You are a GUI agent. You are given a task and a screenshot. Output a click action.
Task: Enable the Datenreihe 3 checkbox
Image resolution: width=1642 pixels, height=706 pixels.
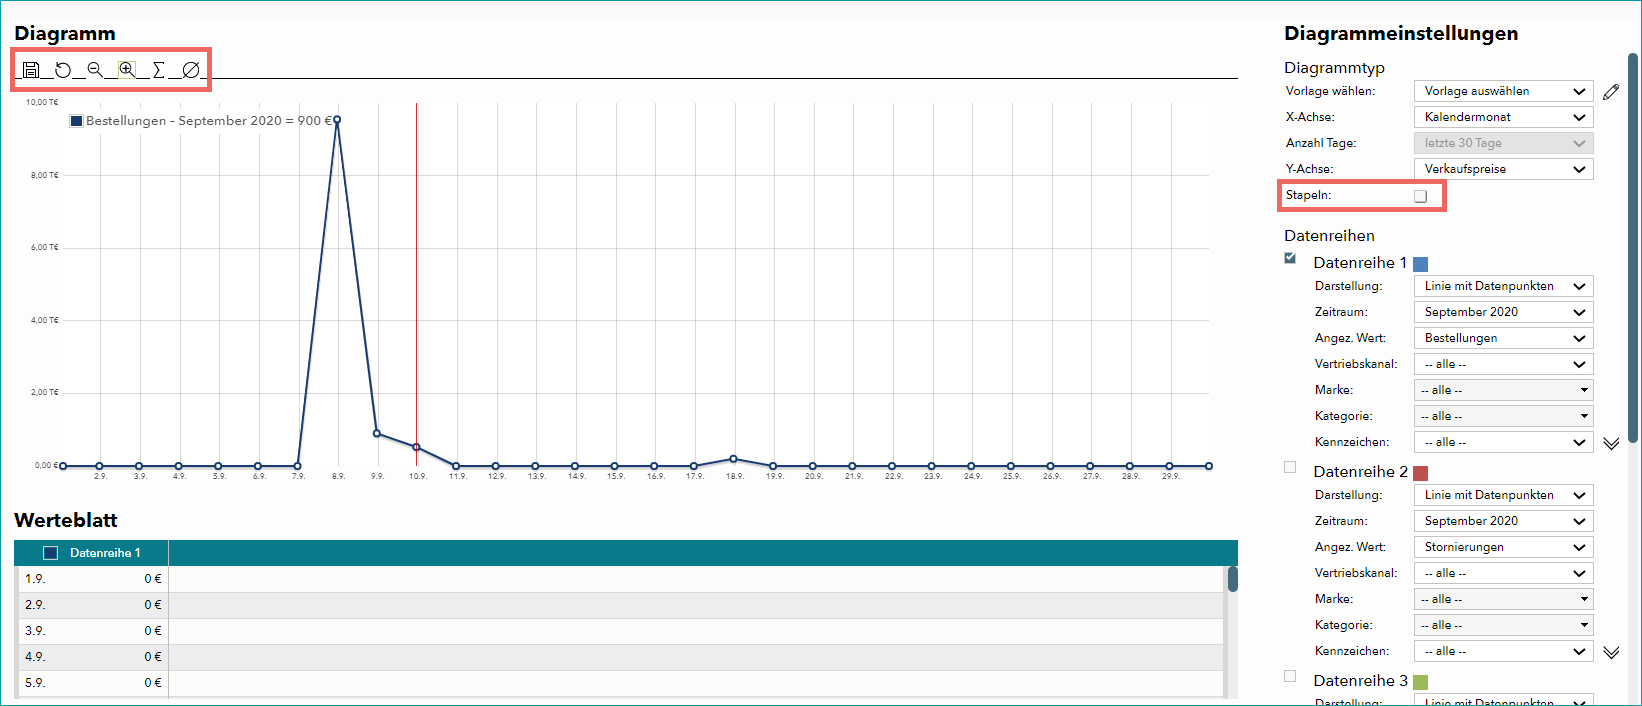point(1290,676)
